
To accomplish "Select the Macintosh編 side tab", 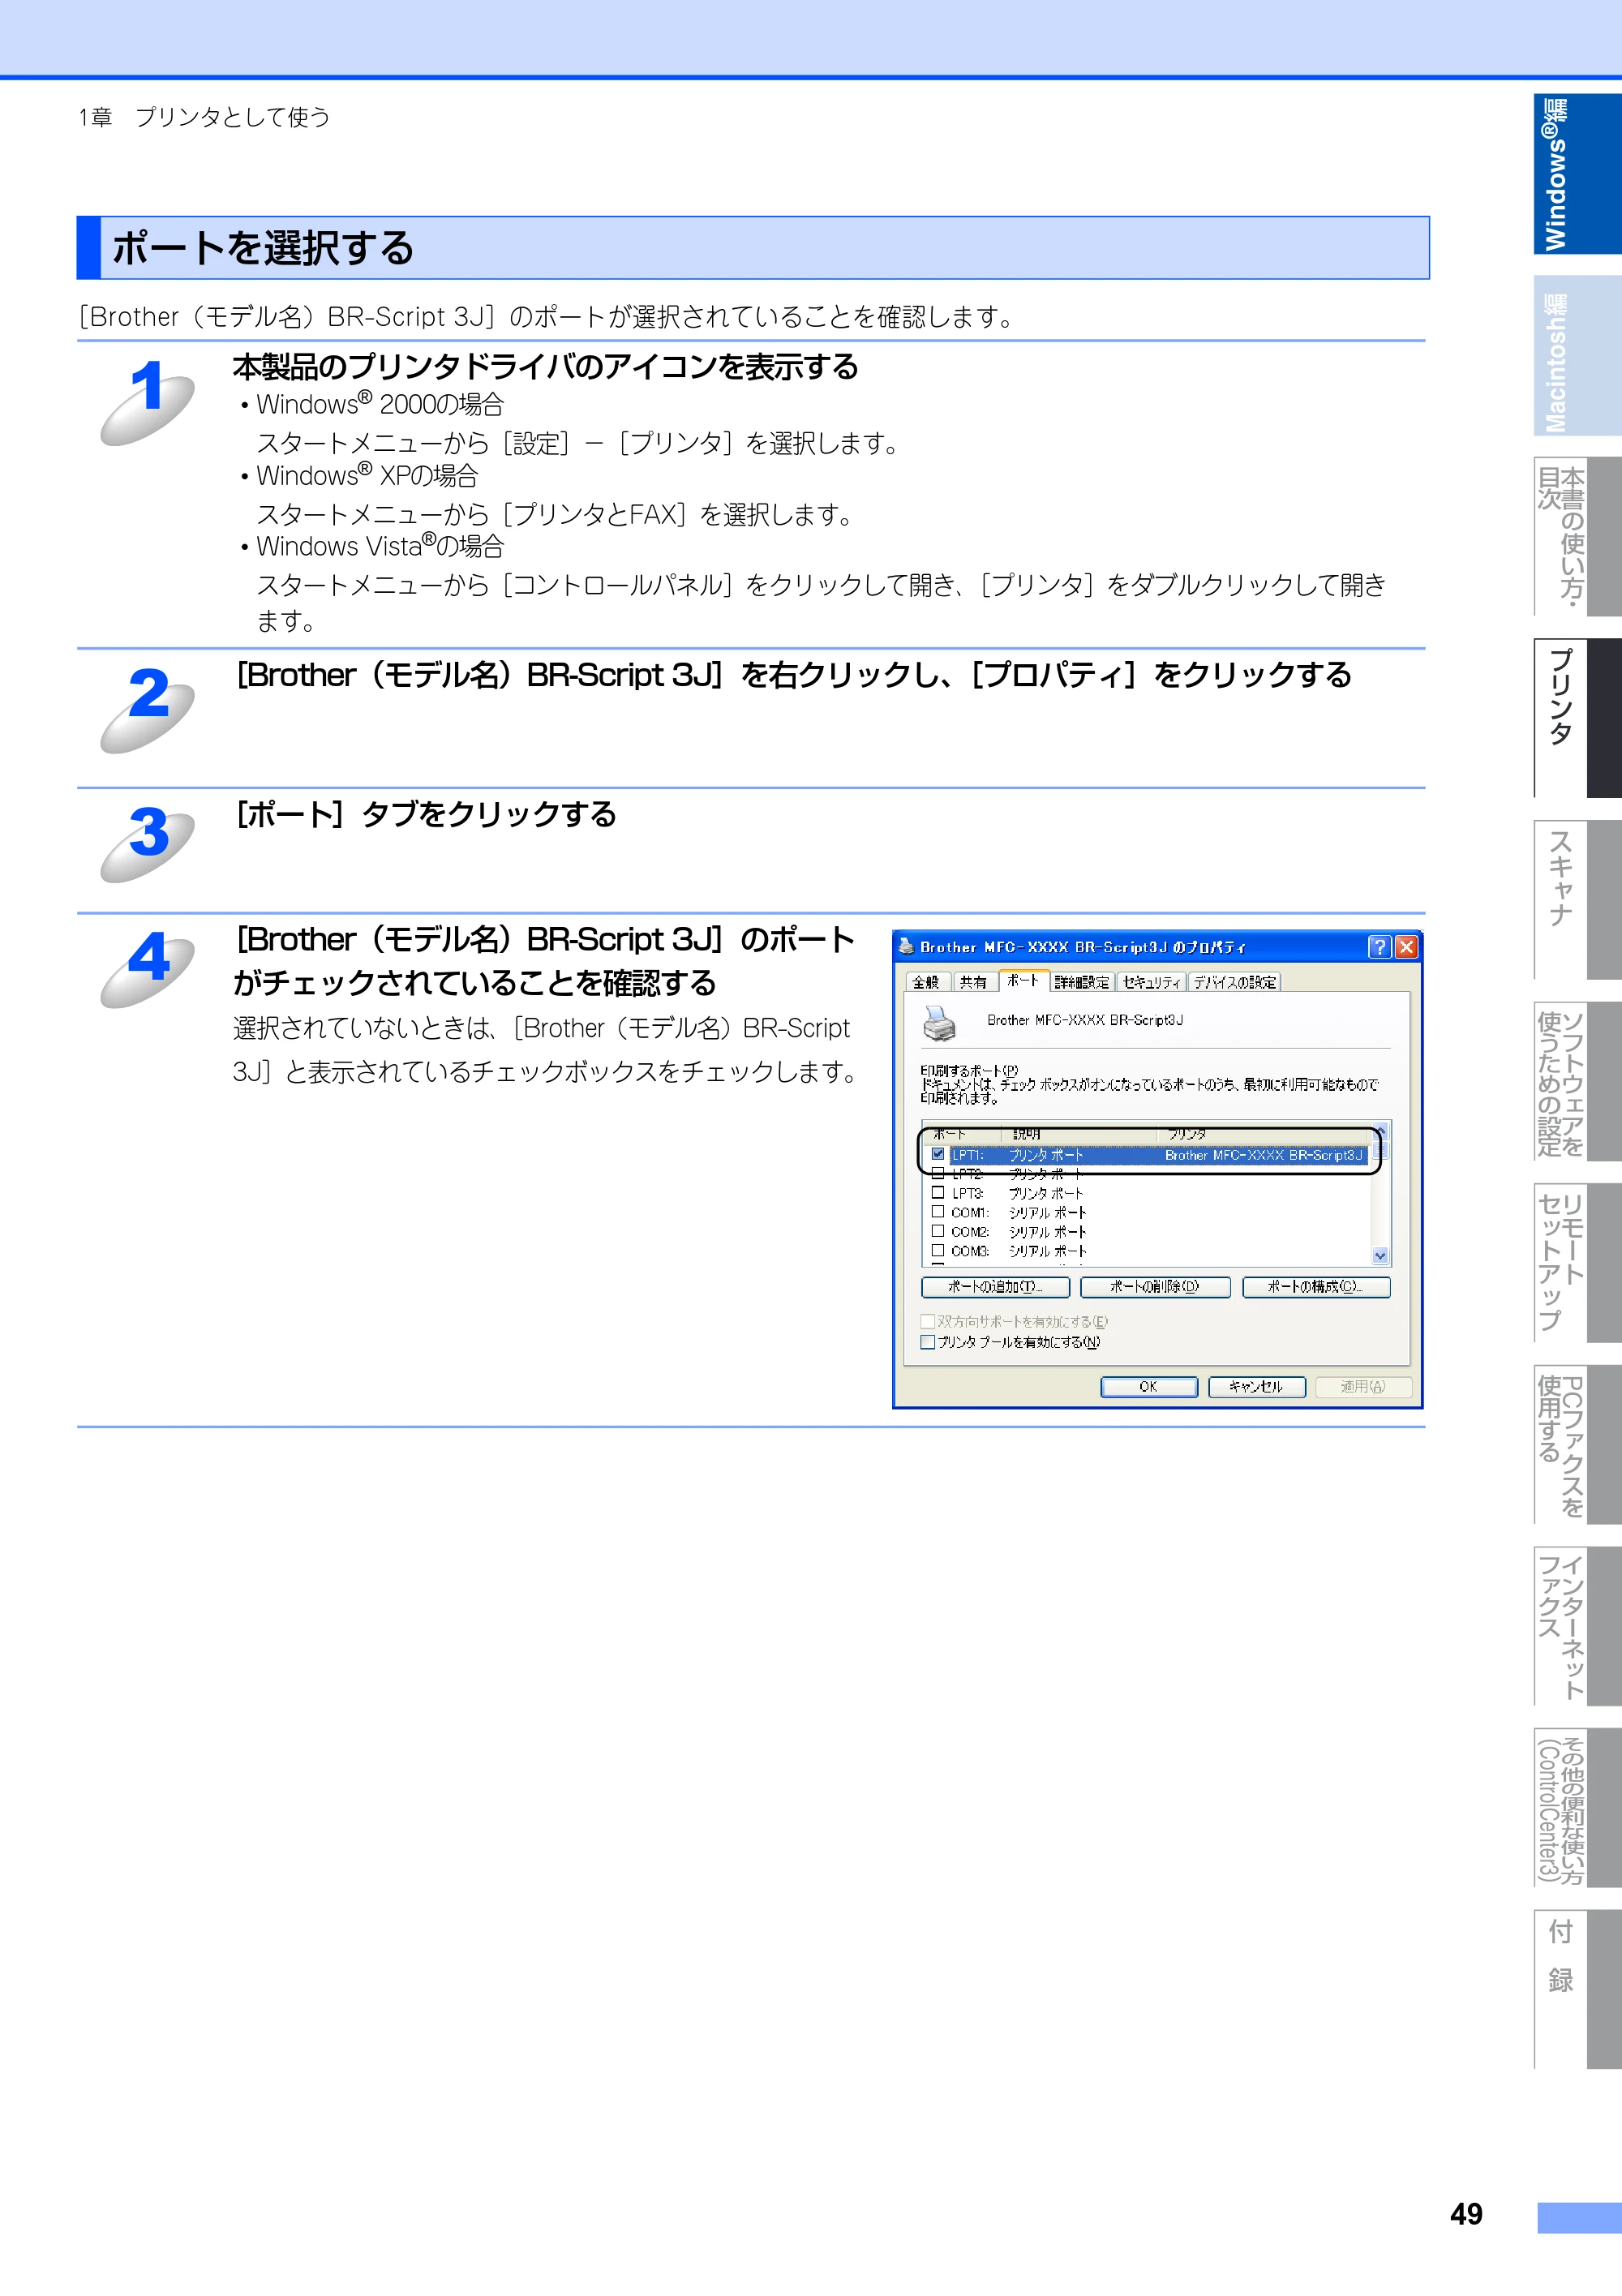I will pos(1577,356).
